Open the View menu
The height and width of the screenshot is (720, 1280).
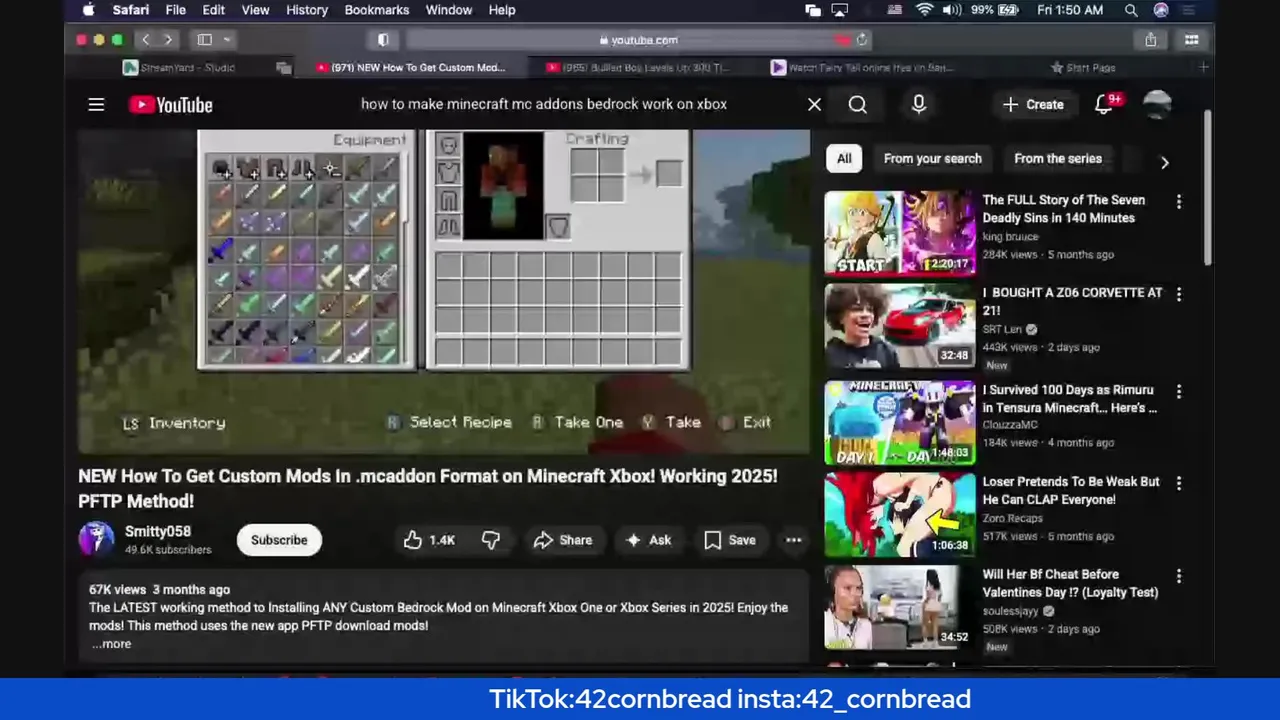click(x=255, y=10)
